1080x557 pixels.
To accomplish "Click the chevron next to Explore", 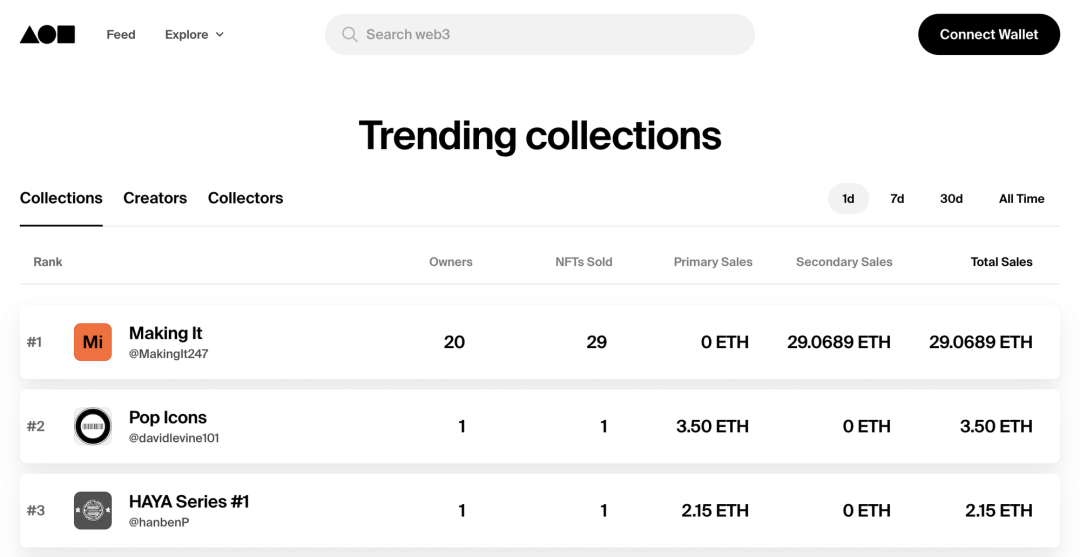I will pyautogui.click(x=220, y=35).
